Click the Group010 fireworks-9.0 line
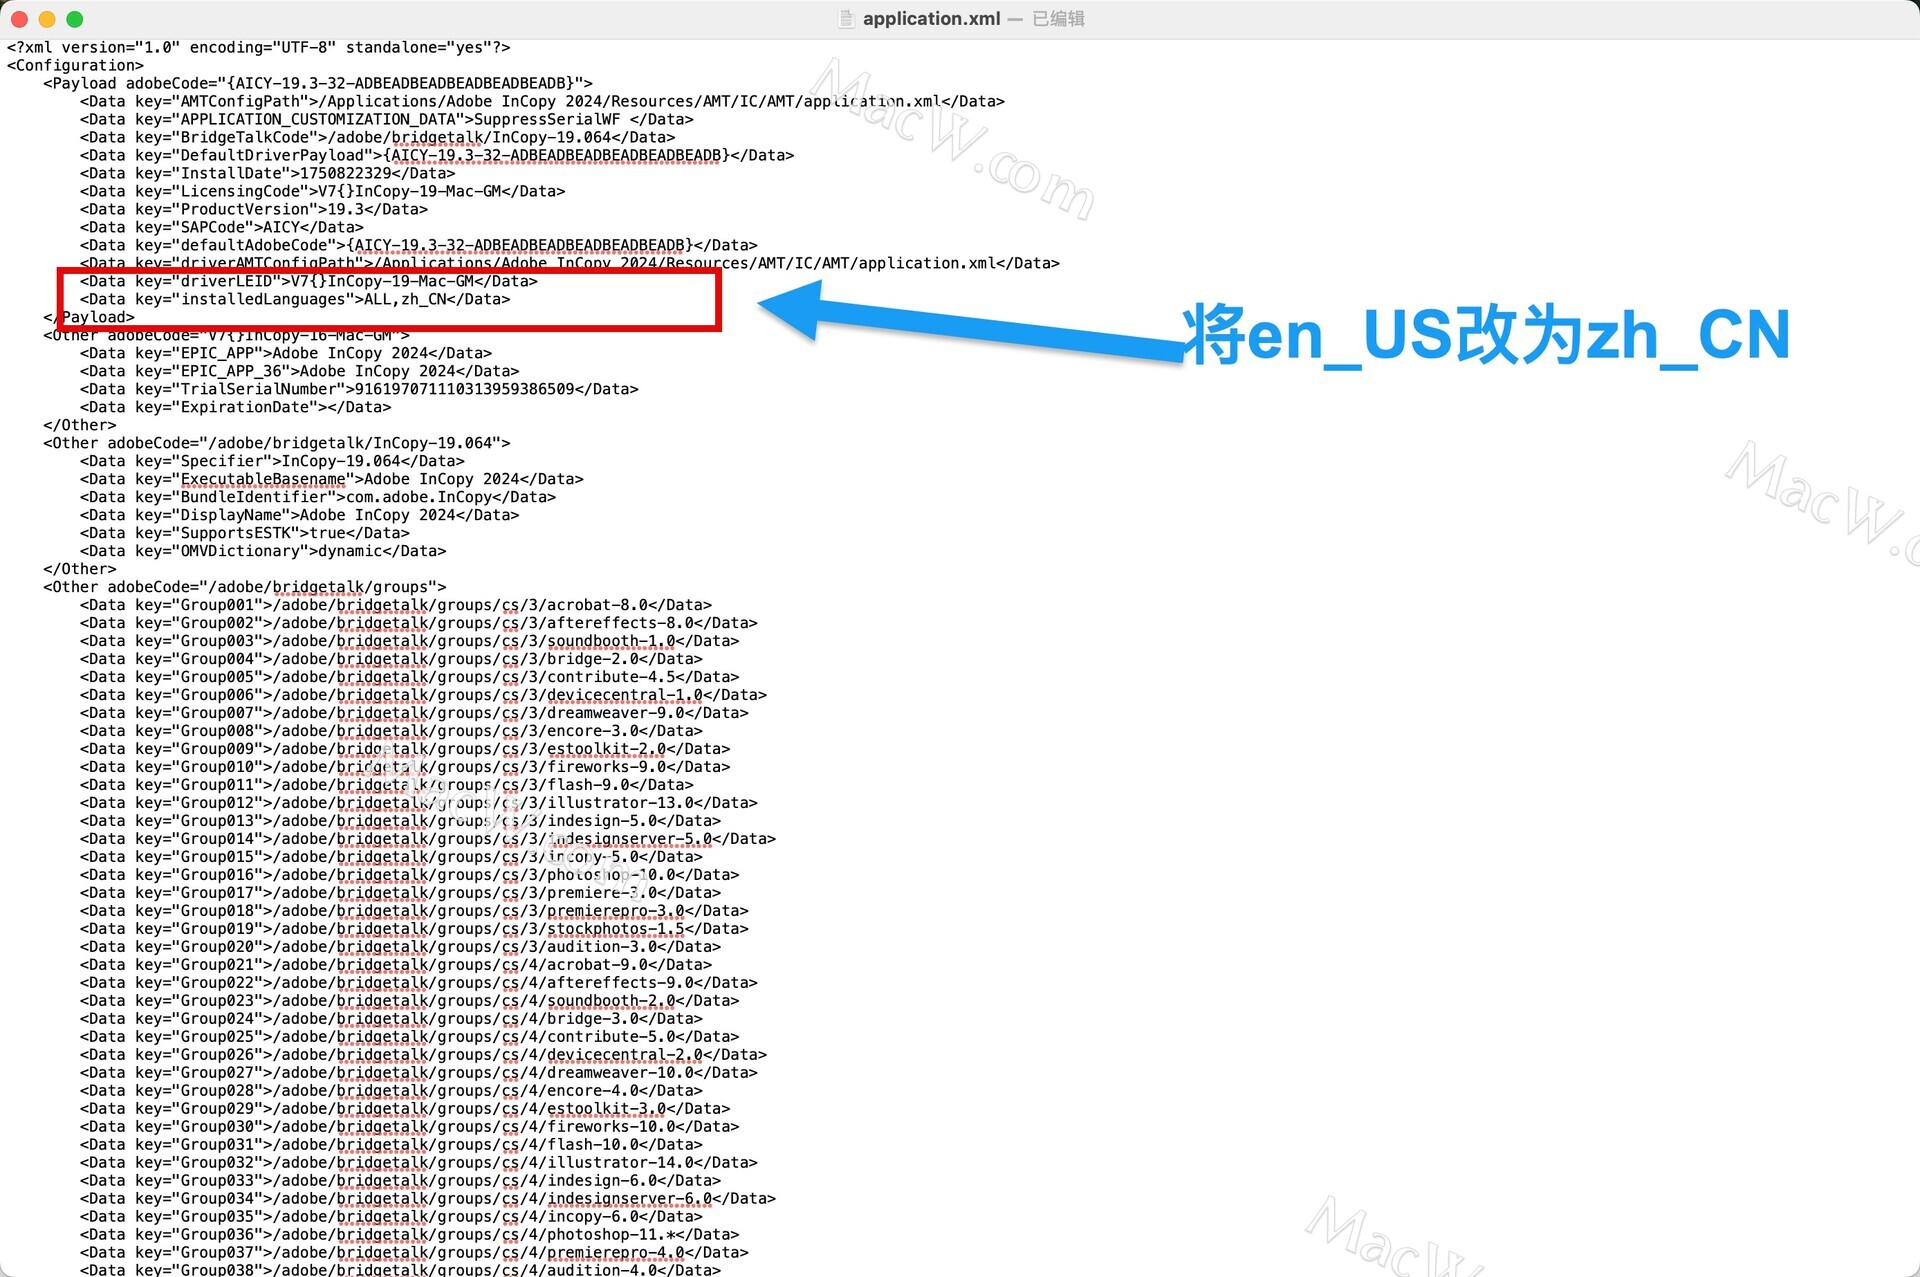 [x=405, y=767]
